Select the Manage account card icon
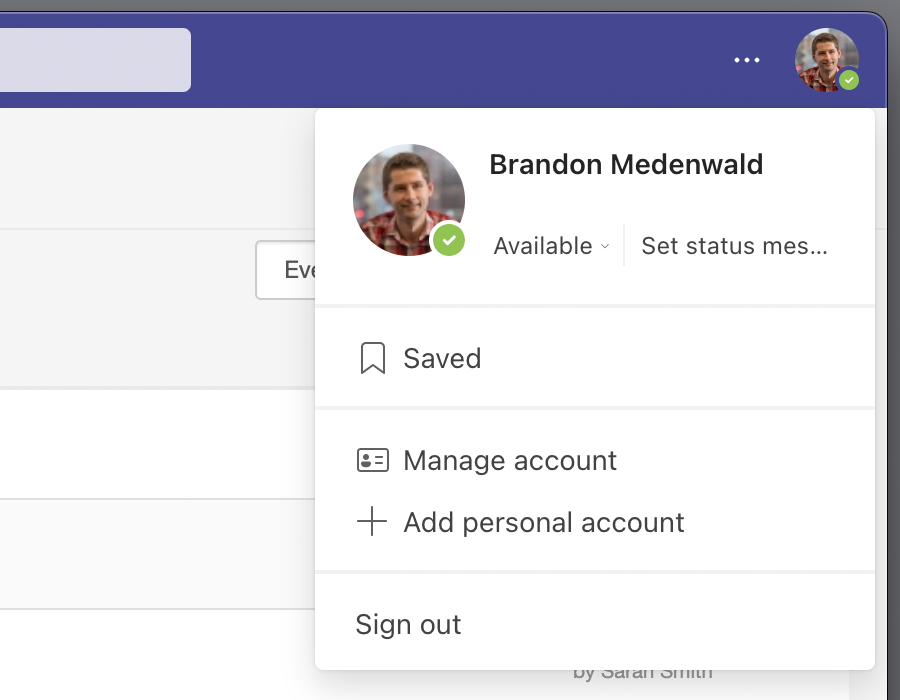 372,460
